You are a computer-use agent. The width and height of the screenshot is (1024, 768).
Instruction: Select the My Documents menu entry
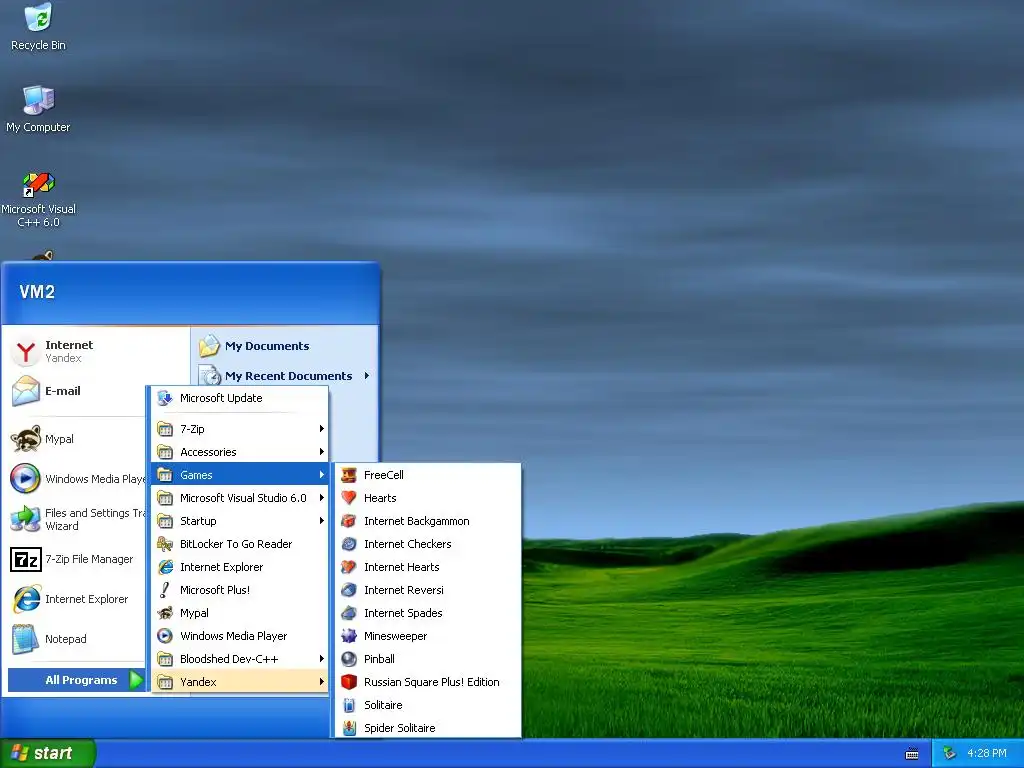(285, 346)
